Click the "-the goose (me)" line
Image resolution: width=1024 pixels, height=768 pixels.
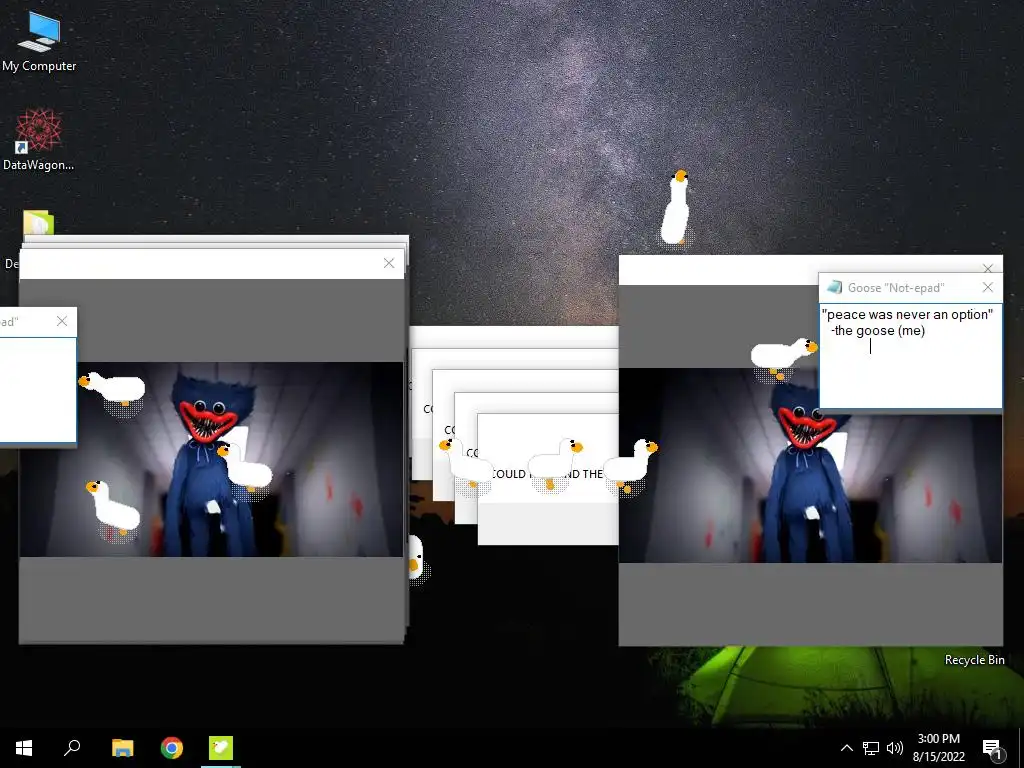tap(878, 330)
